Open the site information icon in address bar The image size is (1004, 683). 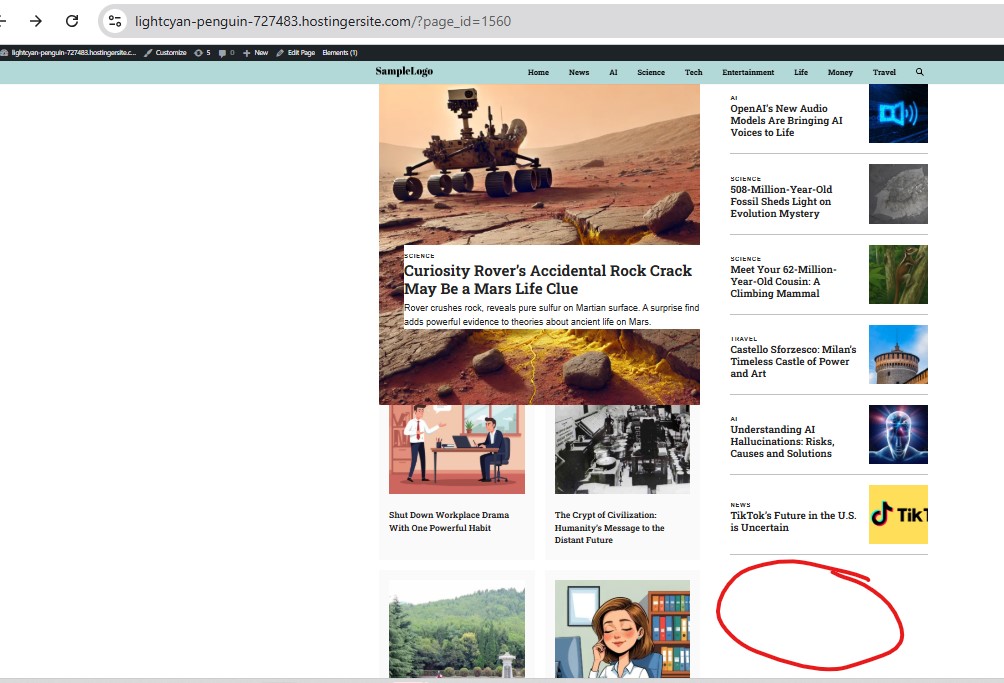(x=115, y=21)
